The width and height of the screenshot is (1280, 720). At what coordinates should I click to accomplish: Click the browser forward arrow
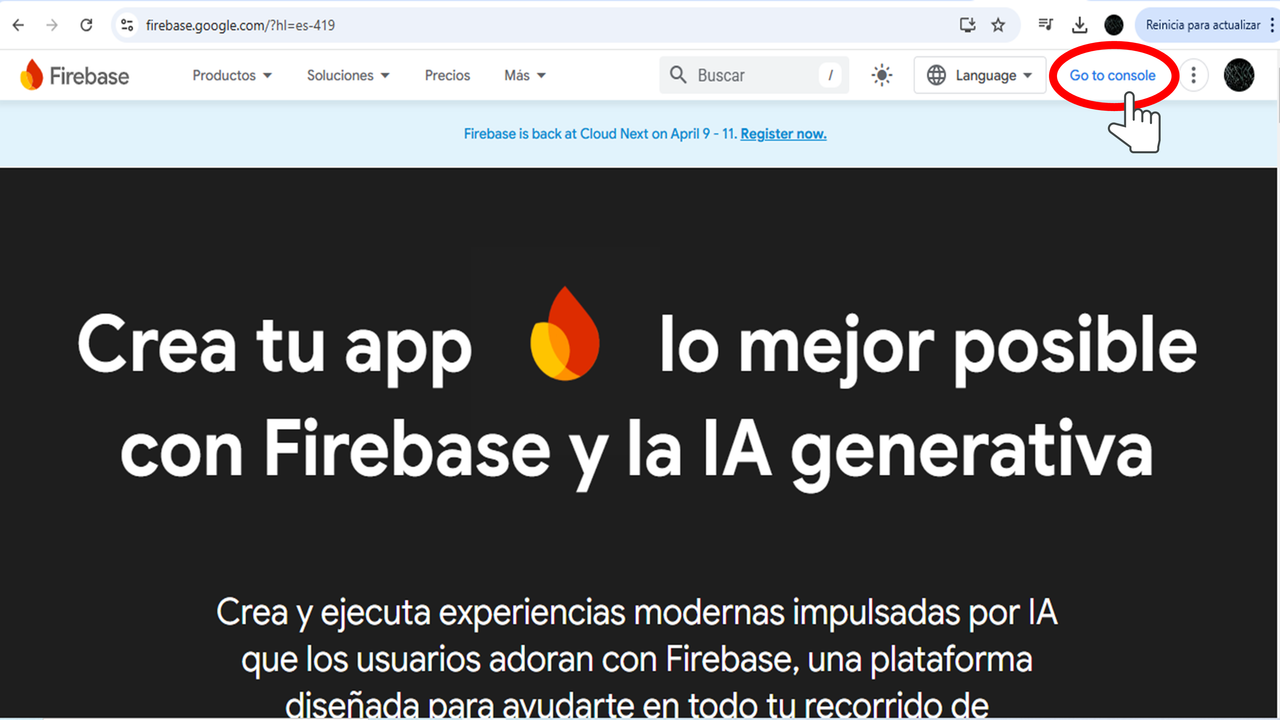[x=52, y=25]
